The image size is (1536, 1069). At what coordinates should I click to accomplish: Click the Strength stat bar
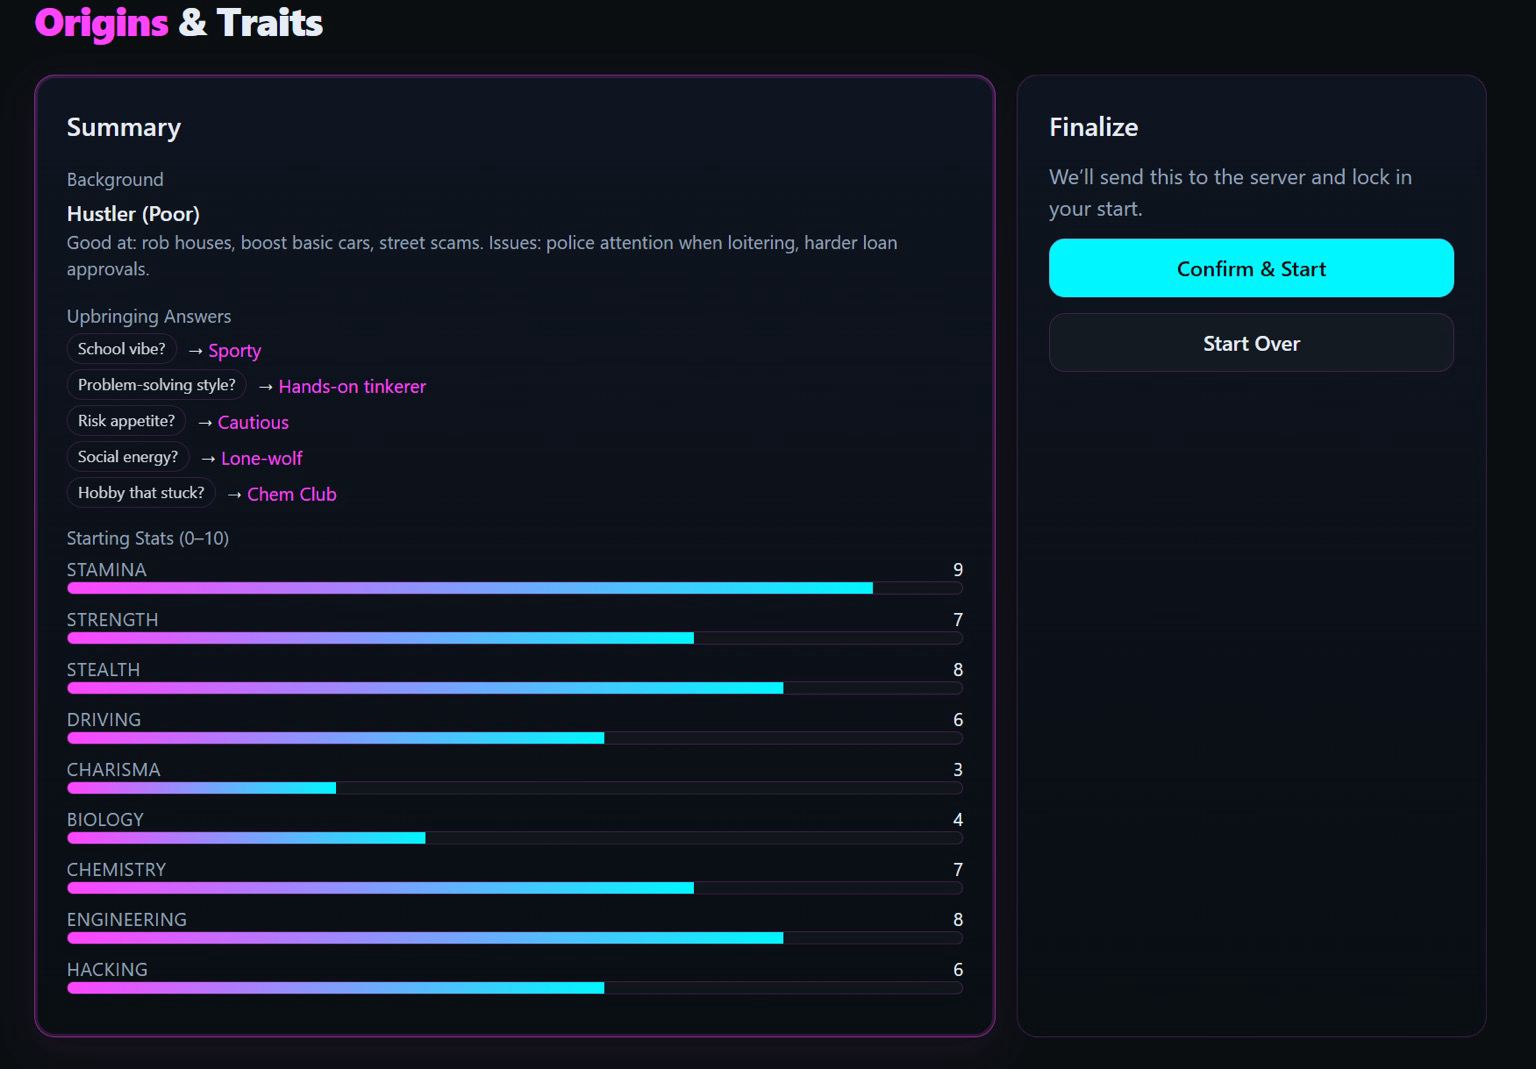(x=514, y=638)
